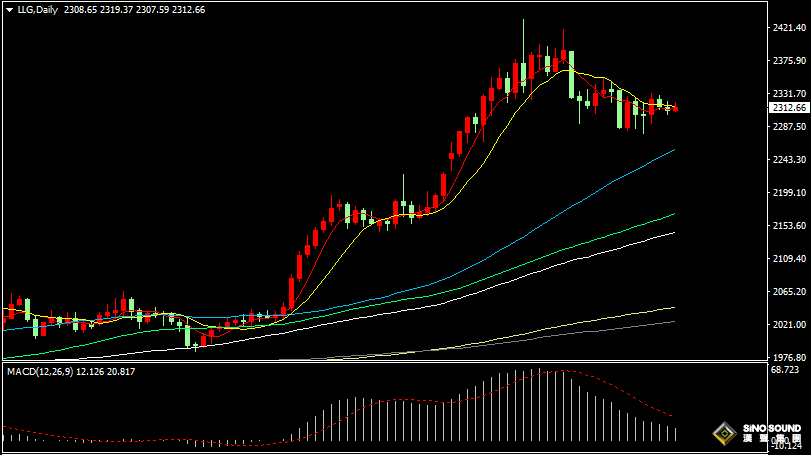Click the 2109.40 price axis label
The image size is (811, 455).
tap(789, 259)
